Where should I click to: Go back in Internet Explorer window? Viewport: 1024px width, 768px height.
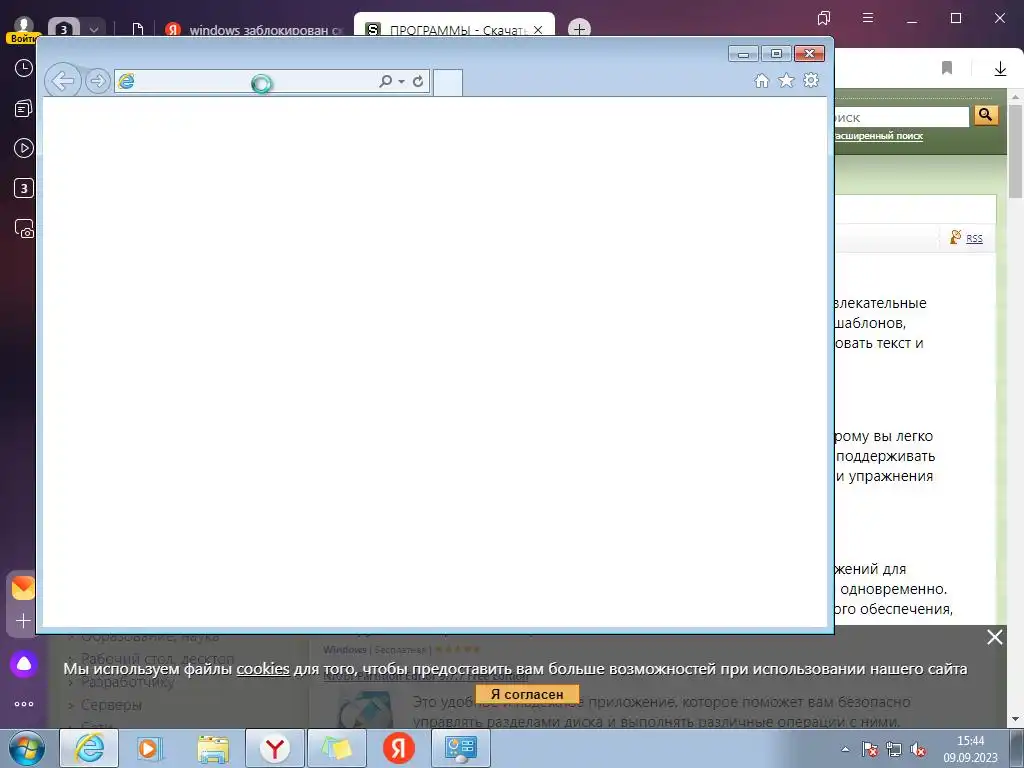tap(63, 81)
